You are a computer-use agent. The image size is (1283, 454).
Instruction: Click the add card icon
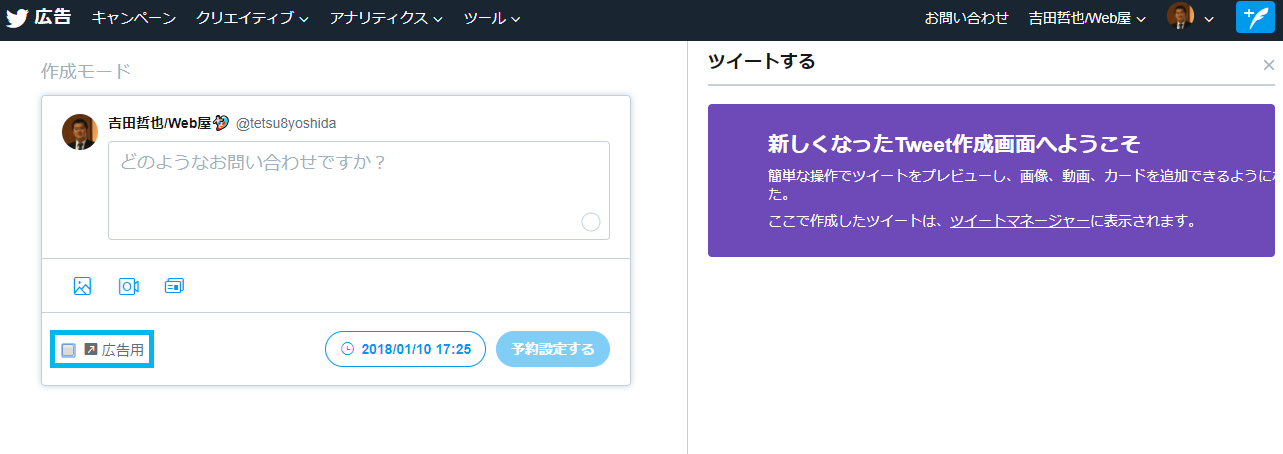[x=174, y=286]
